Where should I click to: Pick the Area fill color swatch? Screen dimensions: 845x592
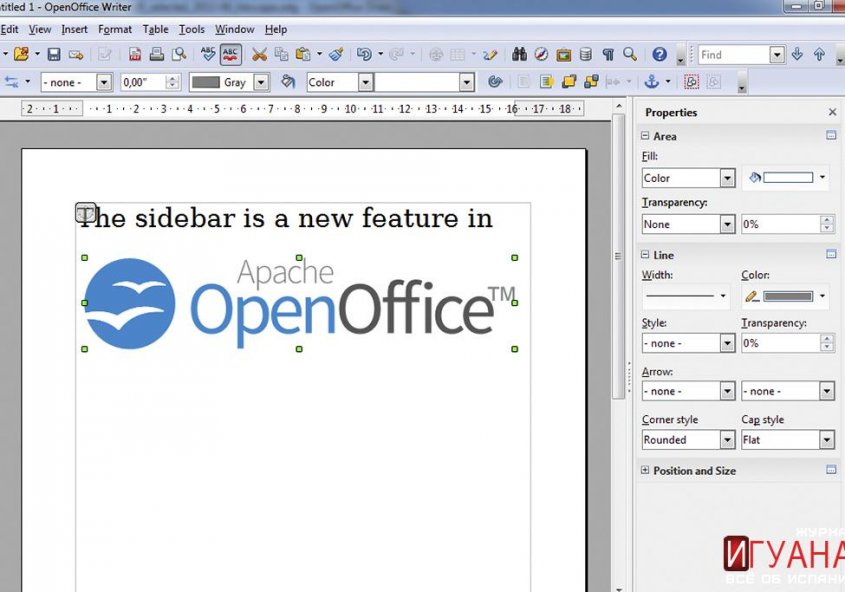click(x=788, y=177)
